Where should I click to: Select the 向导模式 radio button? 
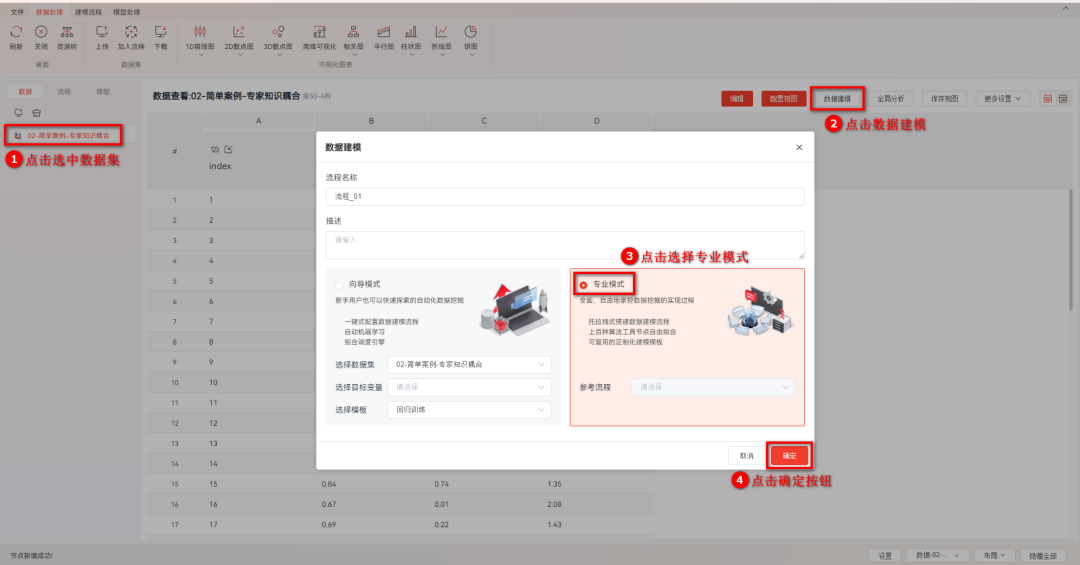click(x=340, y=285)
